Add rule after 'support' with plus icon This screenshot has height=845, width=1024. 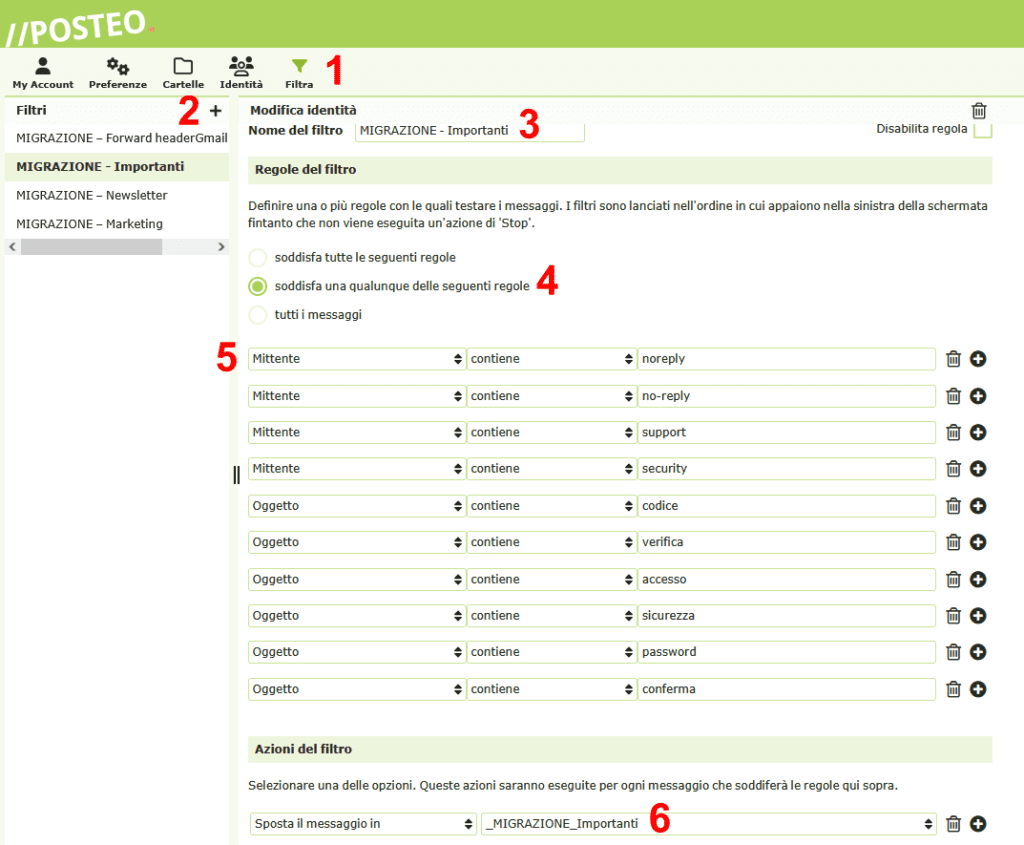pos(978,432)
